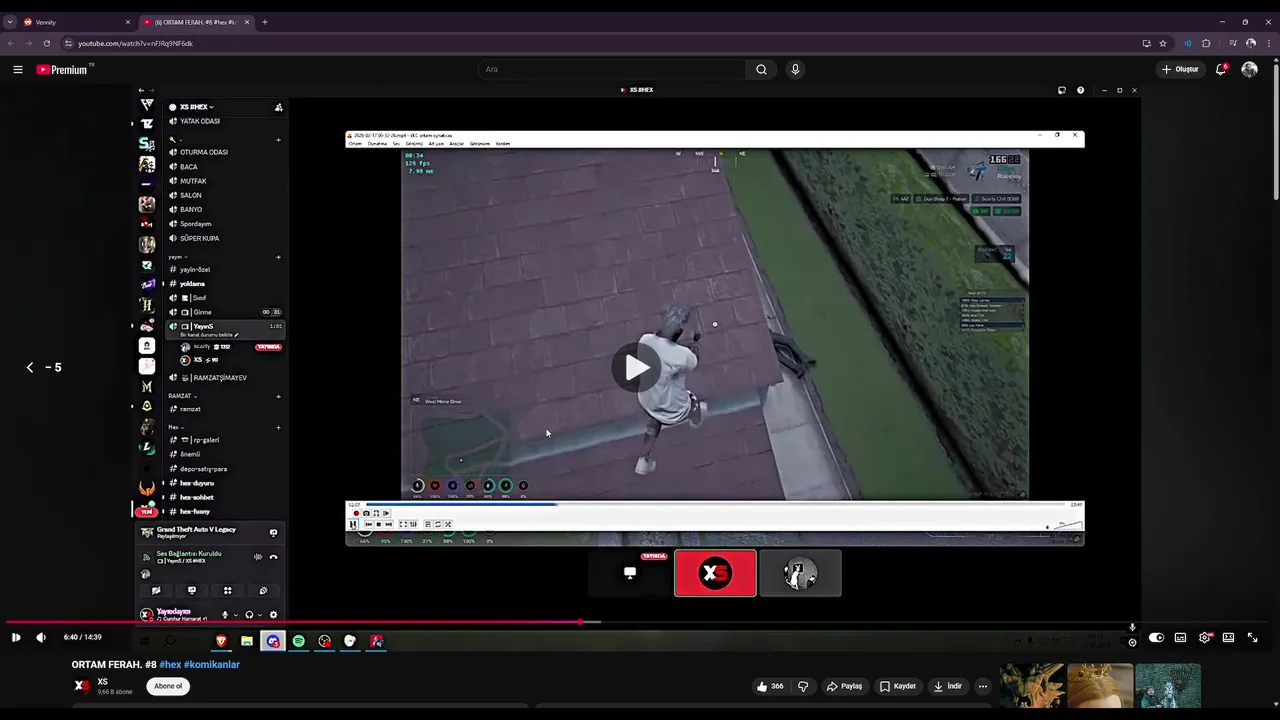Image resolution: width=1280 pixels, height=720 pixels.
Task: Toggle Discord noise suppression icon
Action: click(x=258, y=557)
